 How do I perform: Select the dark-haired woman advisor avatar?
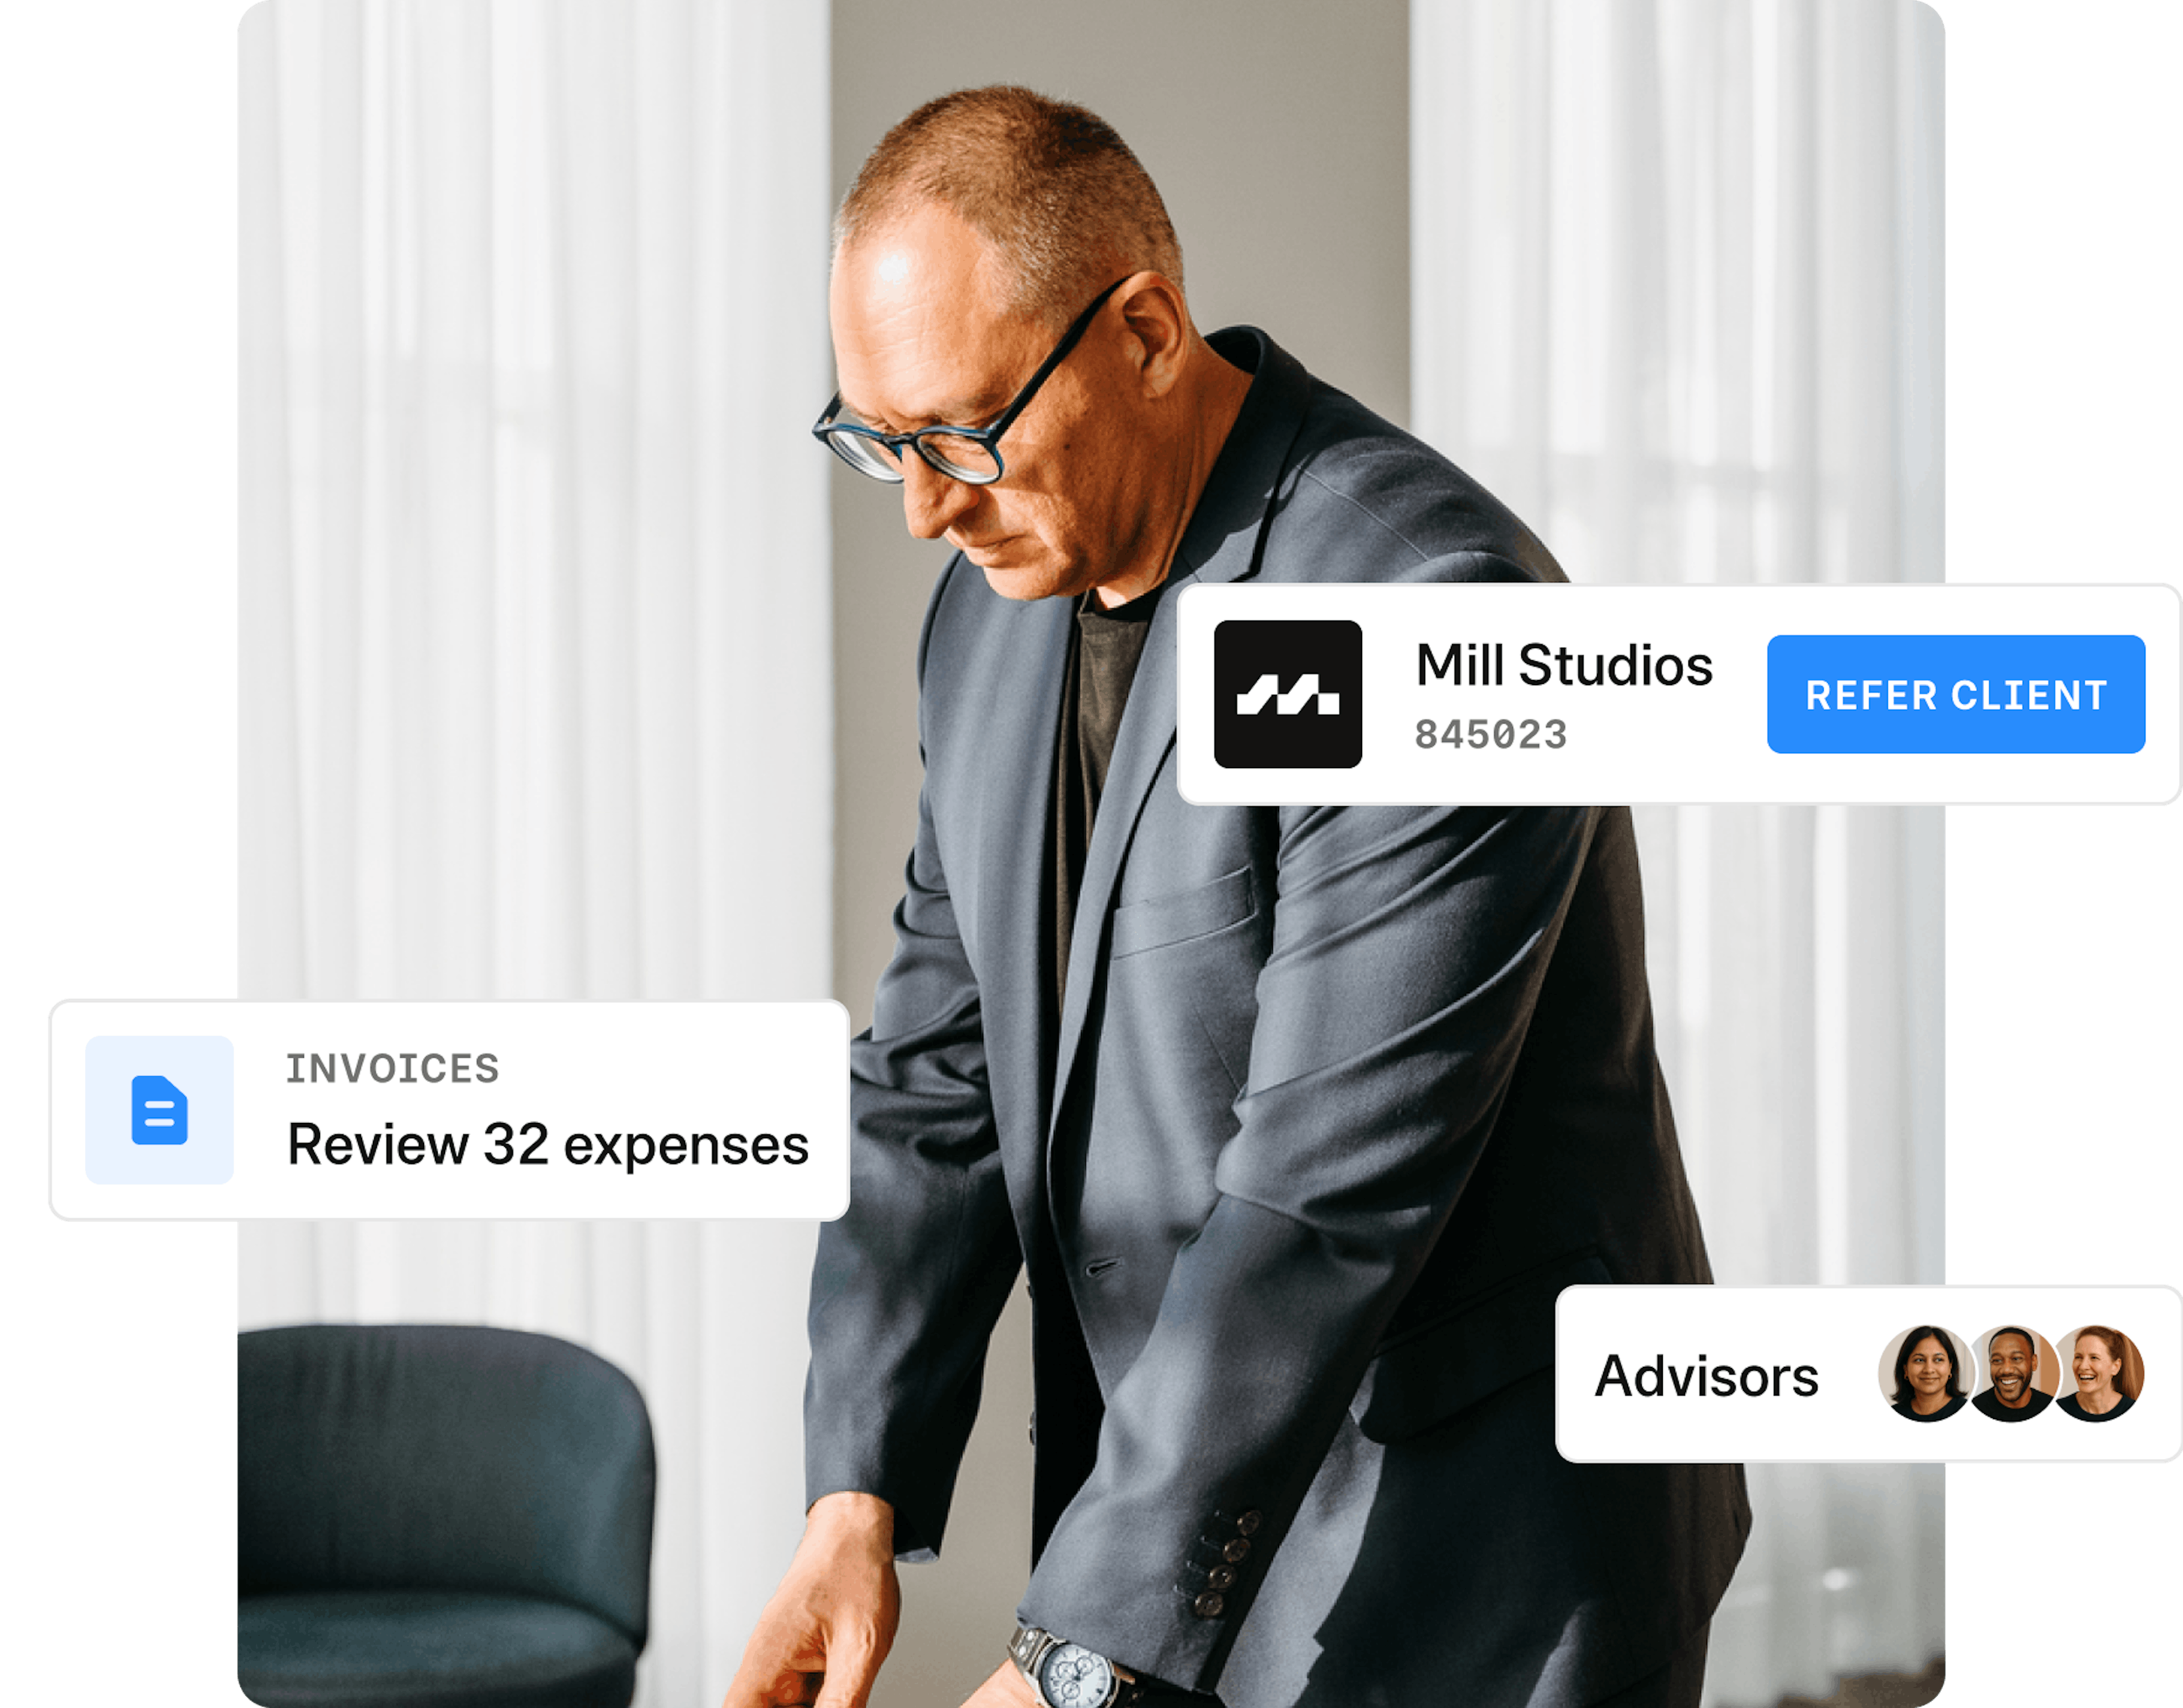[1926, 1373]
